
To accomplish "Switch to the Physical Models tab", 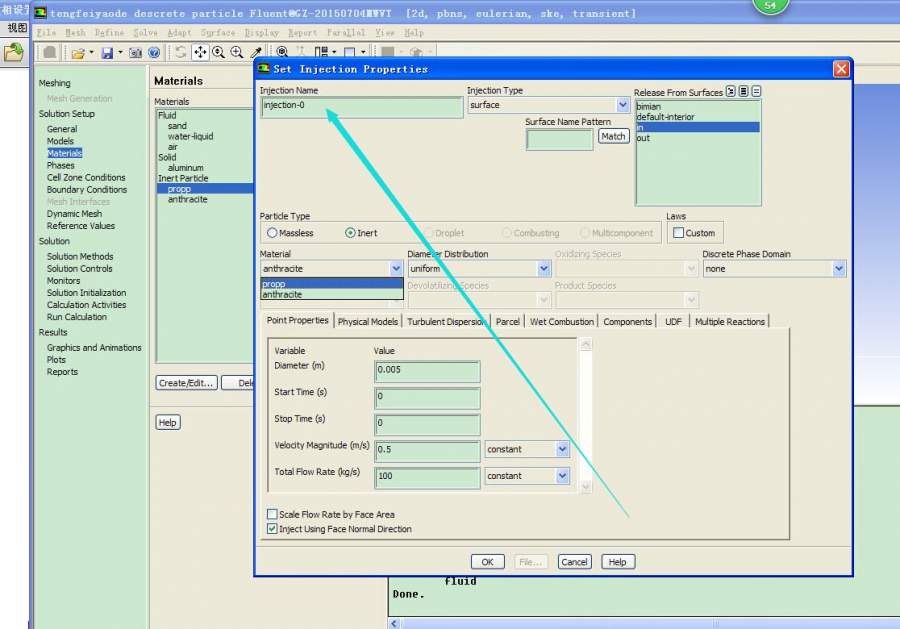I will pyautogui.click(x=367, y=322).
